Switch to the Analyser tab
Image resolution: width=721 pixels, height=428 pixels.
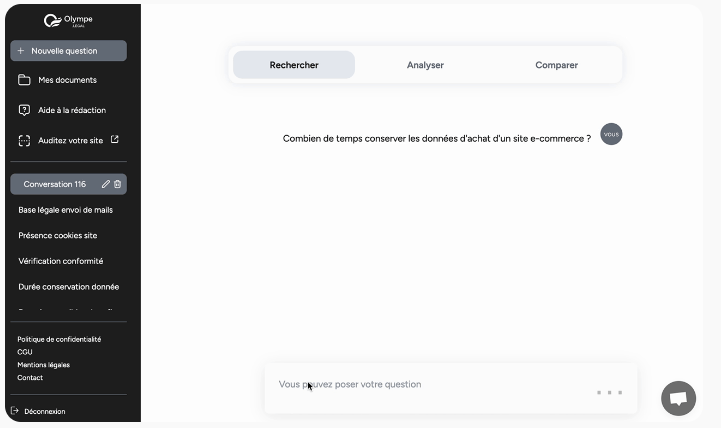[x=425, y=65]
